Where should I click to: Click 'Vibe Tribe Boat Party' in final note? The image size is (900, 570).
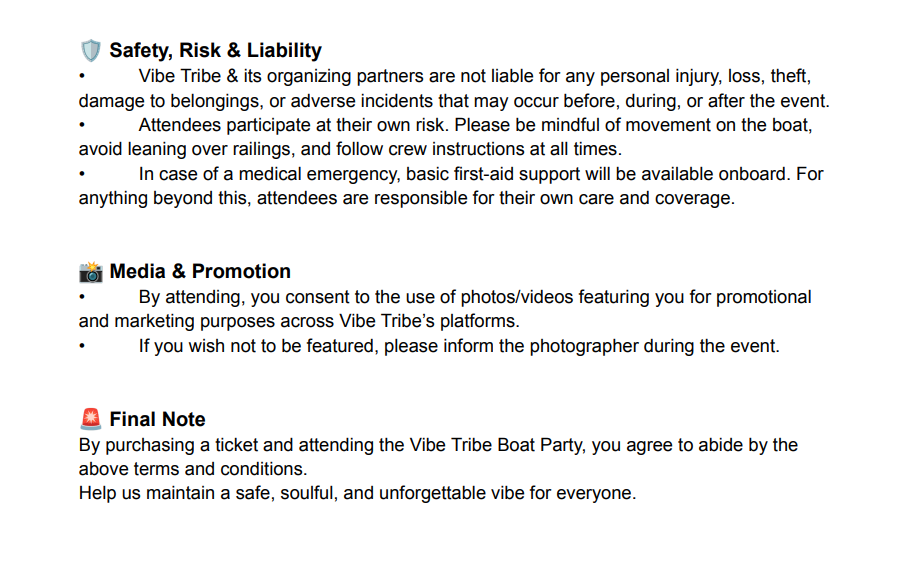pos(495,445)
